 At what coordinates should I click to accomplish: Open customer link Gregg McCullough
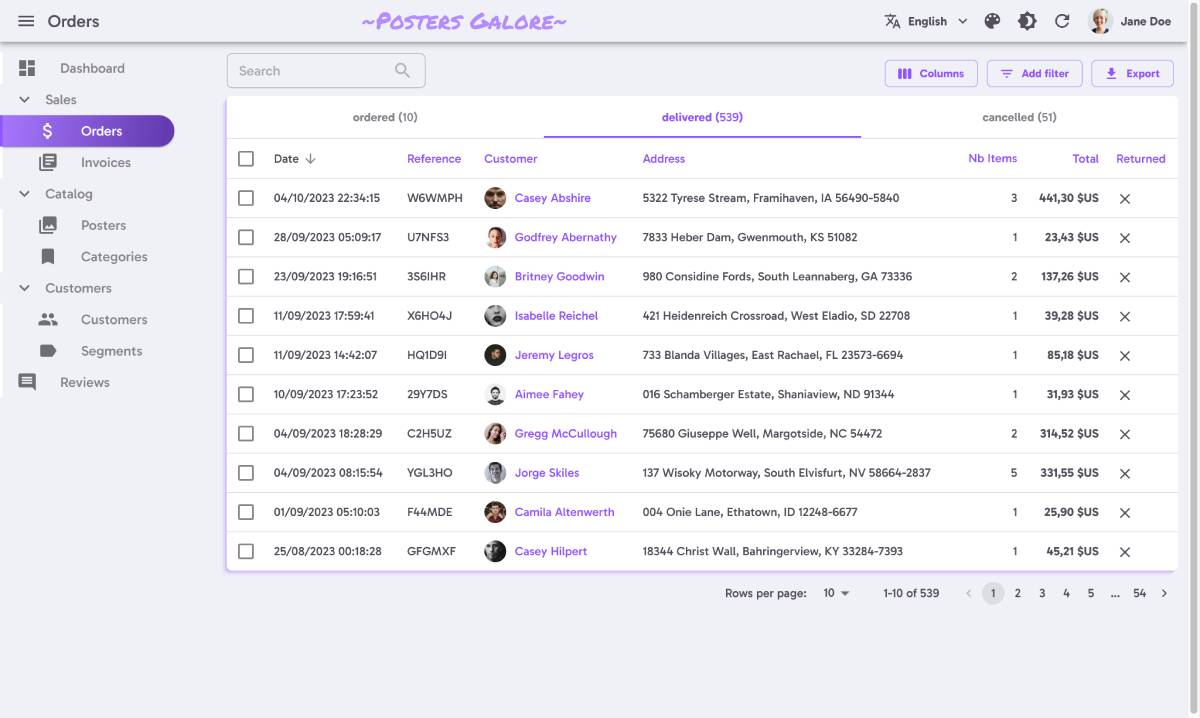[565, 434]
